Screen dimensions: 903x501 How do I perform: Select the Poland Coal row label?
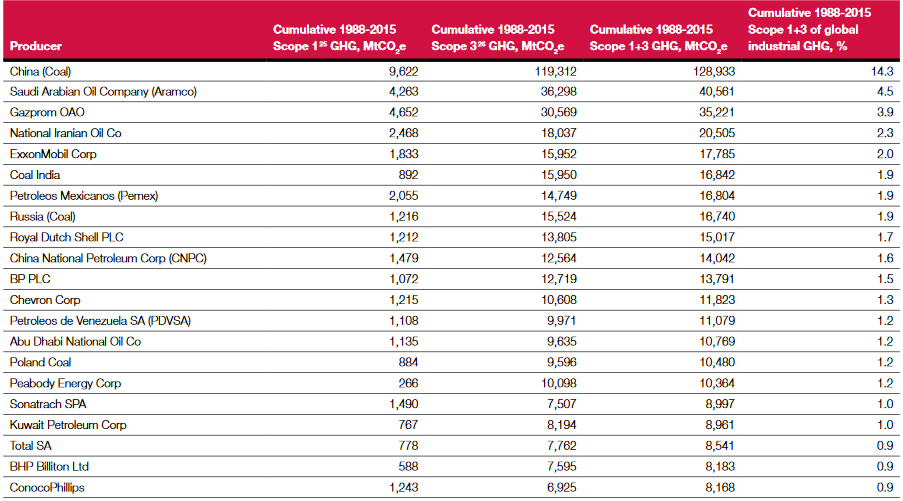[x=40, y=362]
